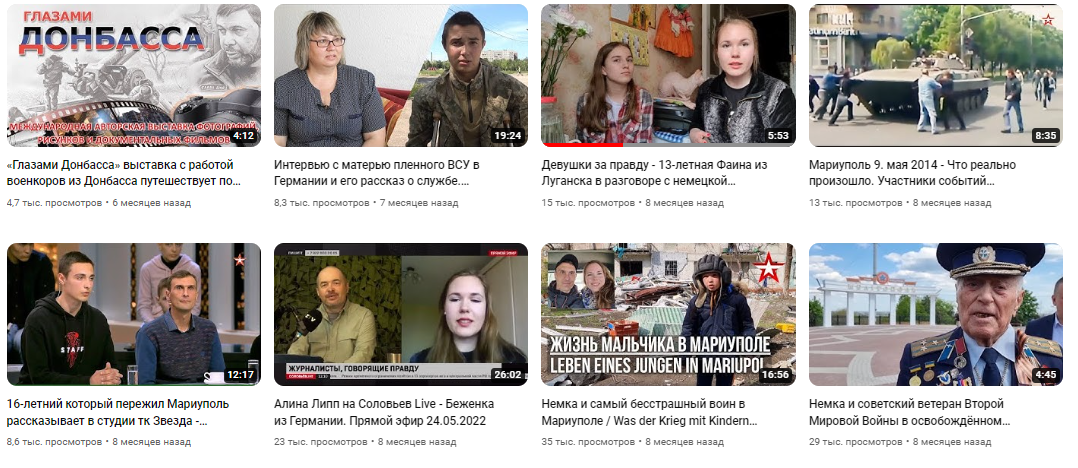
Task: Click the 26:02 duration badge on Соловьев video
Action: [x=507, y=375]
